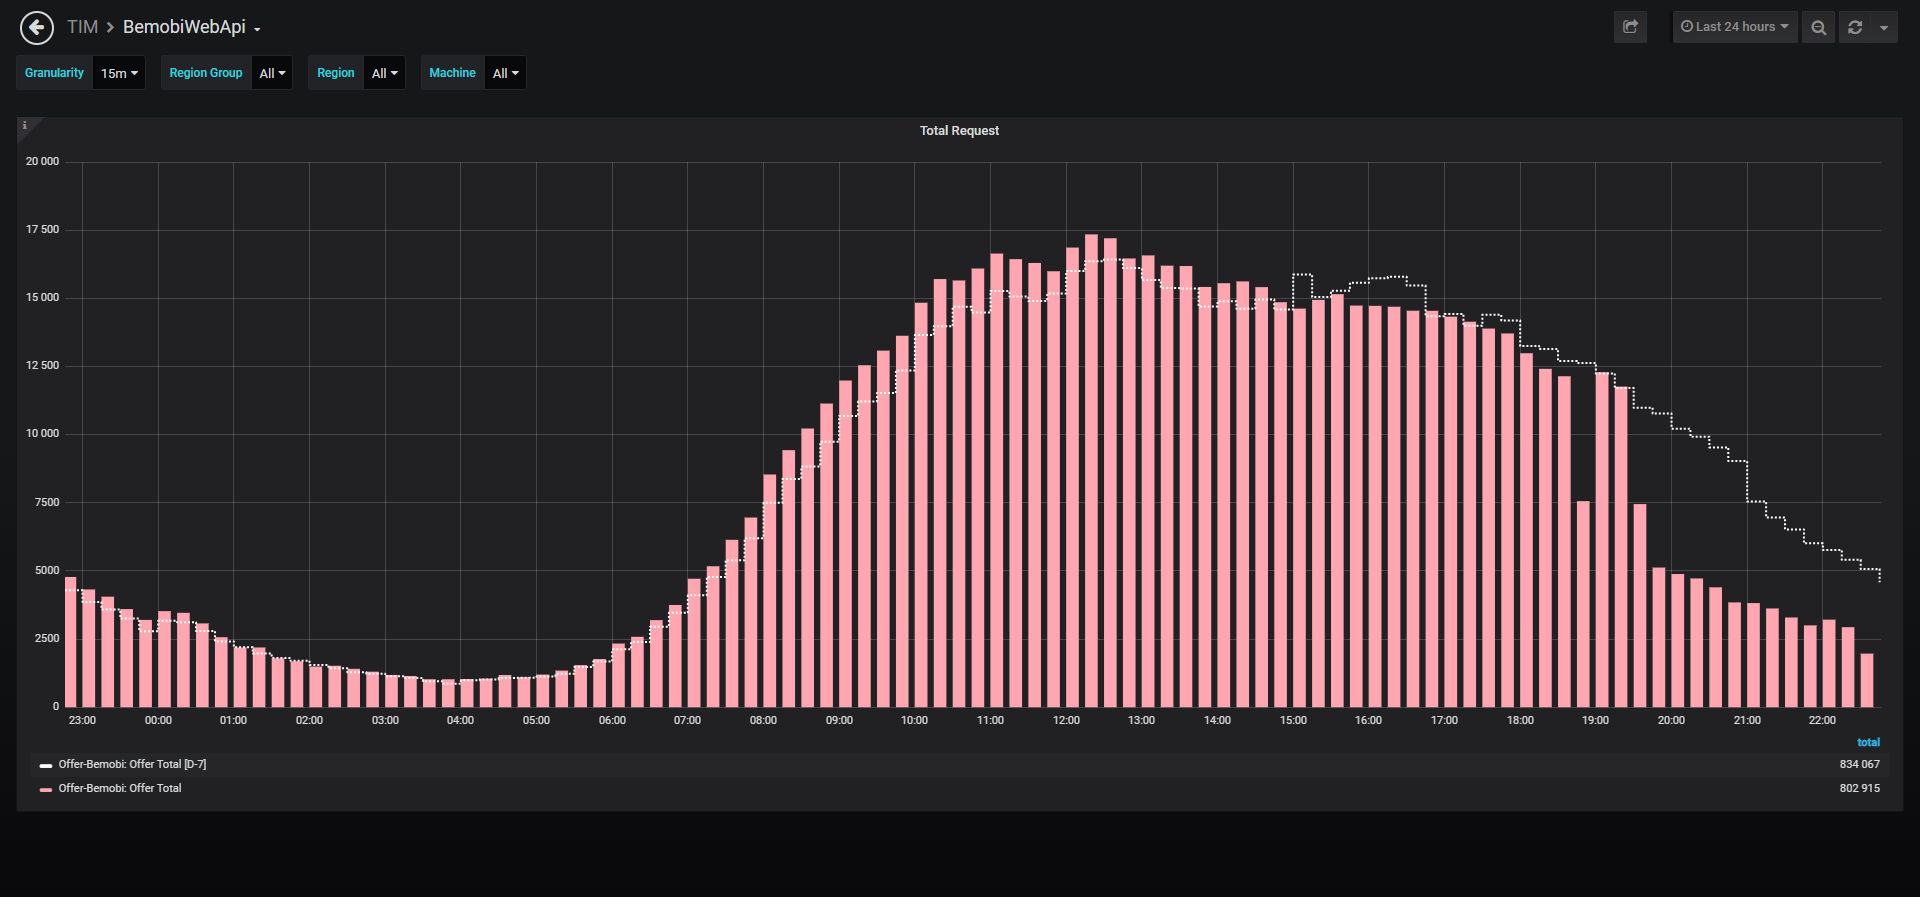Click the 22:00 x-axis time label
The width and height of the screenshot is (1920, 897).
coord(1822,720)
